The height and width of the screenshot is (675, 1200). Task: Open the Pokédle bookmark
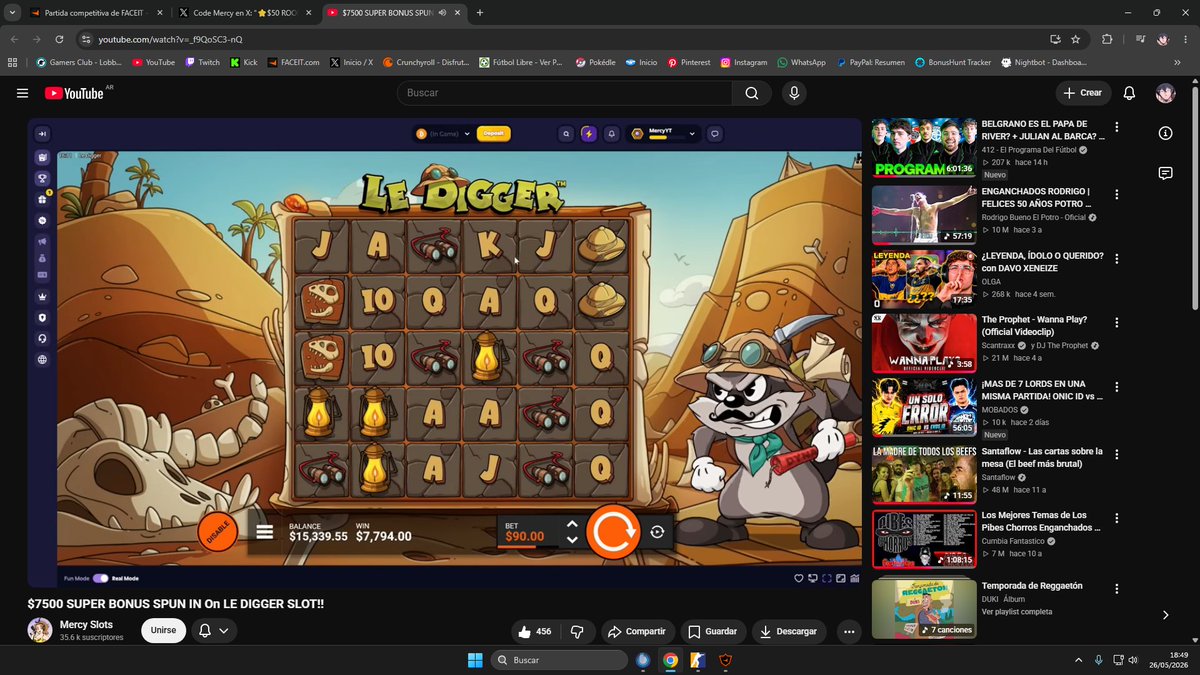pyautogui.click(x=595, y=62)
